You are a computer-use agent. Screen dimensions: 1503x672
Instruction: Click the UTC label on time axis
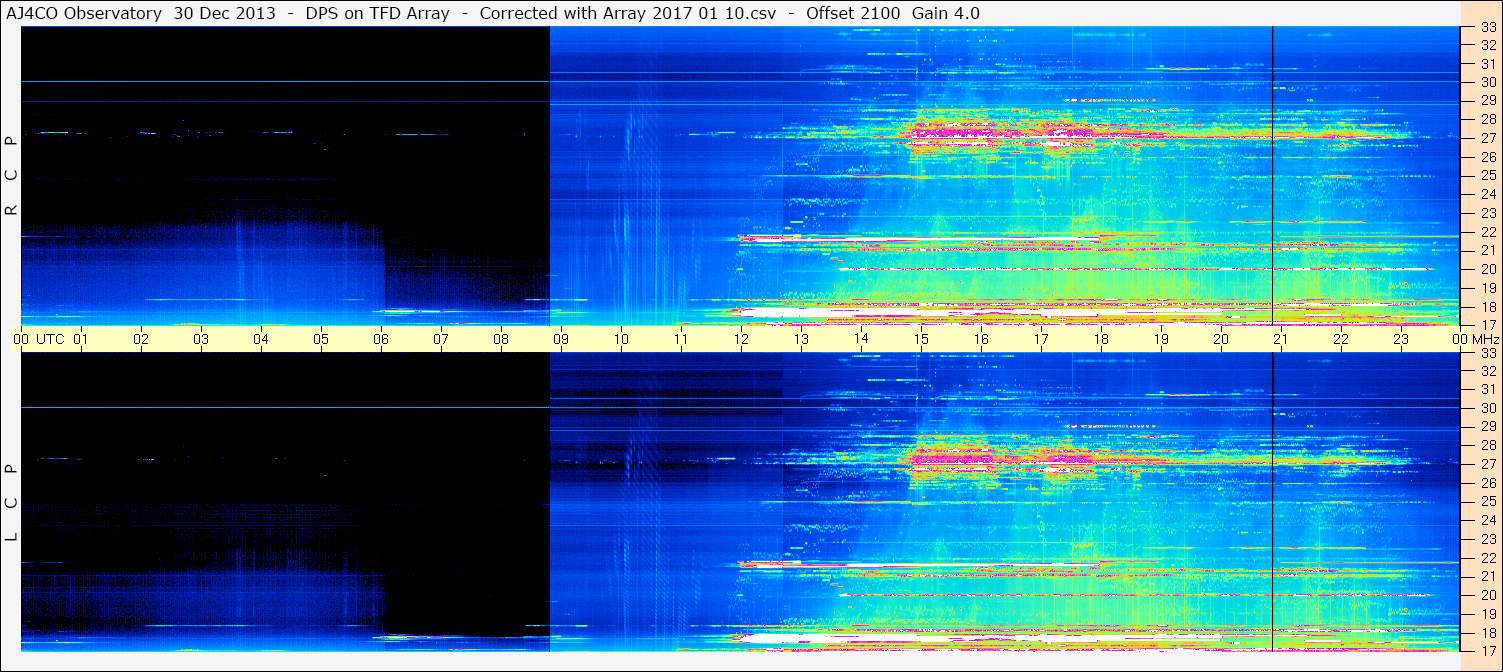50,339
